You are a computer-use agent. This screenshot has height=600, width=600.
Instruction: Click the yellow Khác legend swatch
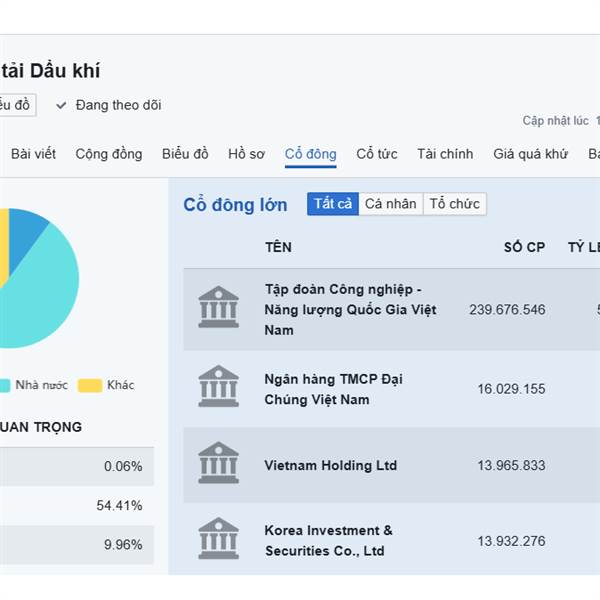90,385
